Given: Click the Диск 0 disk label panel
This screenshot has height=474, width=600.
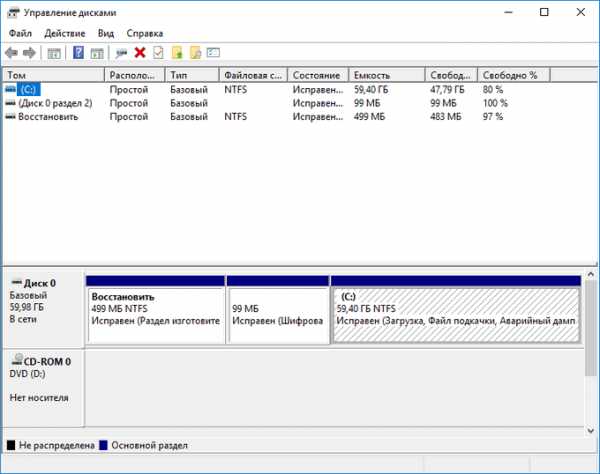Looking at the screenshot, I should (43, 308).
